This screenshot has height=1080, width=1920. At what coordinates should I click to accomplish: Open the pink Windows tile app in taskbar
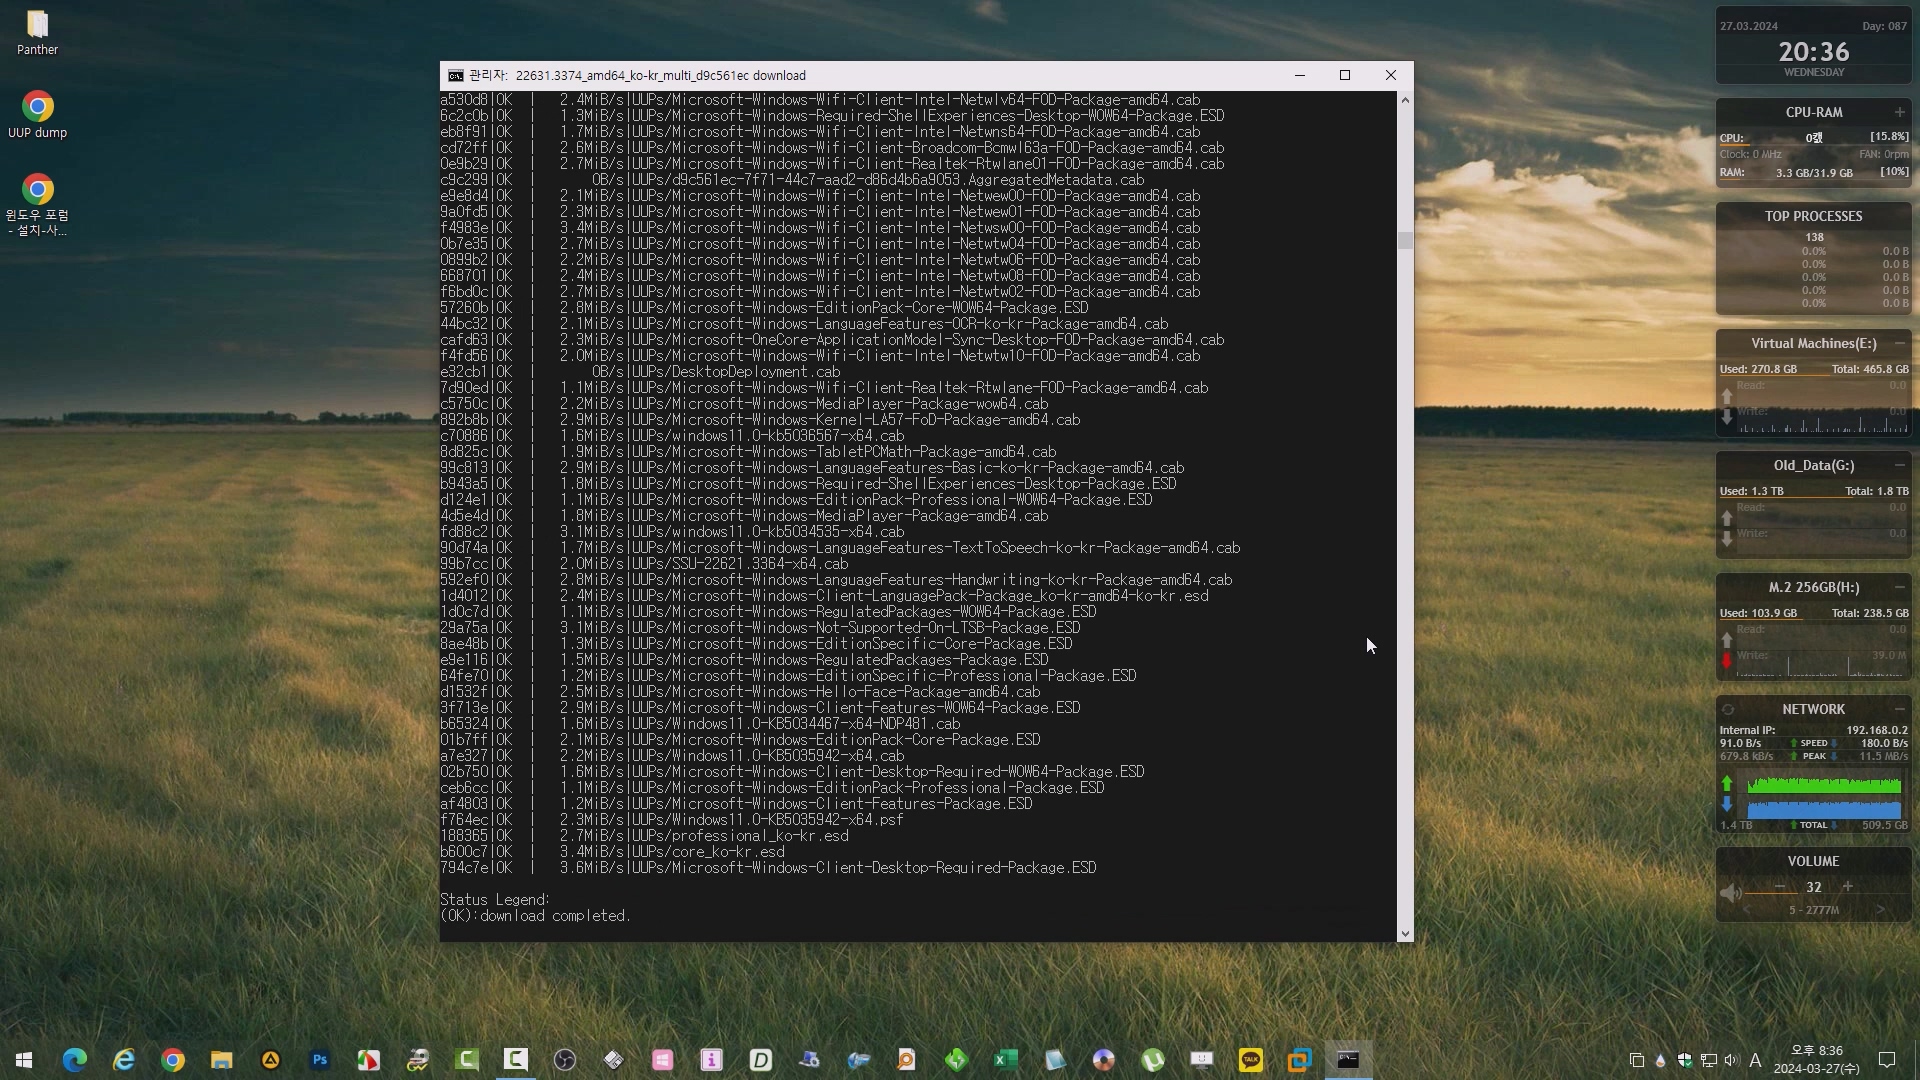click(663, 1060)
